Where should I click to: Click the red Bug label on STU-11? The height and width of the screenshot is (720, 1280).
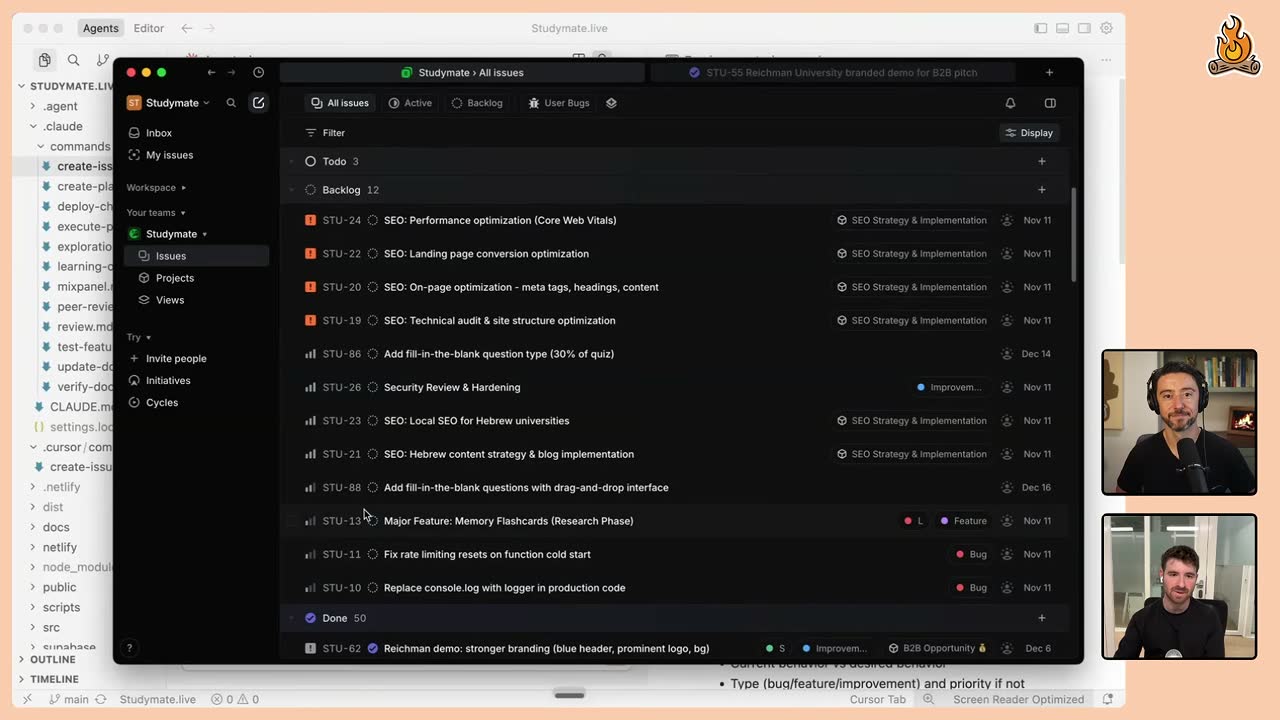click(x=971, y=554)
